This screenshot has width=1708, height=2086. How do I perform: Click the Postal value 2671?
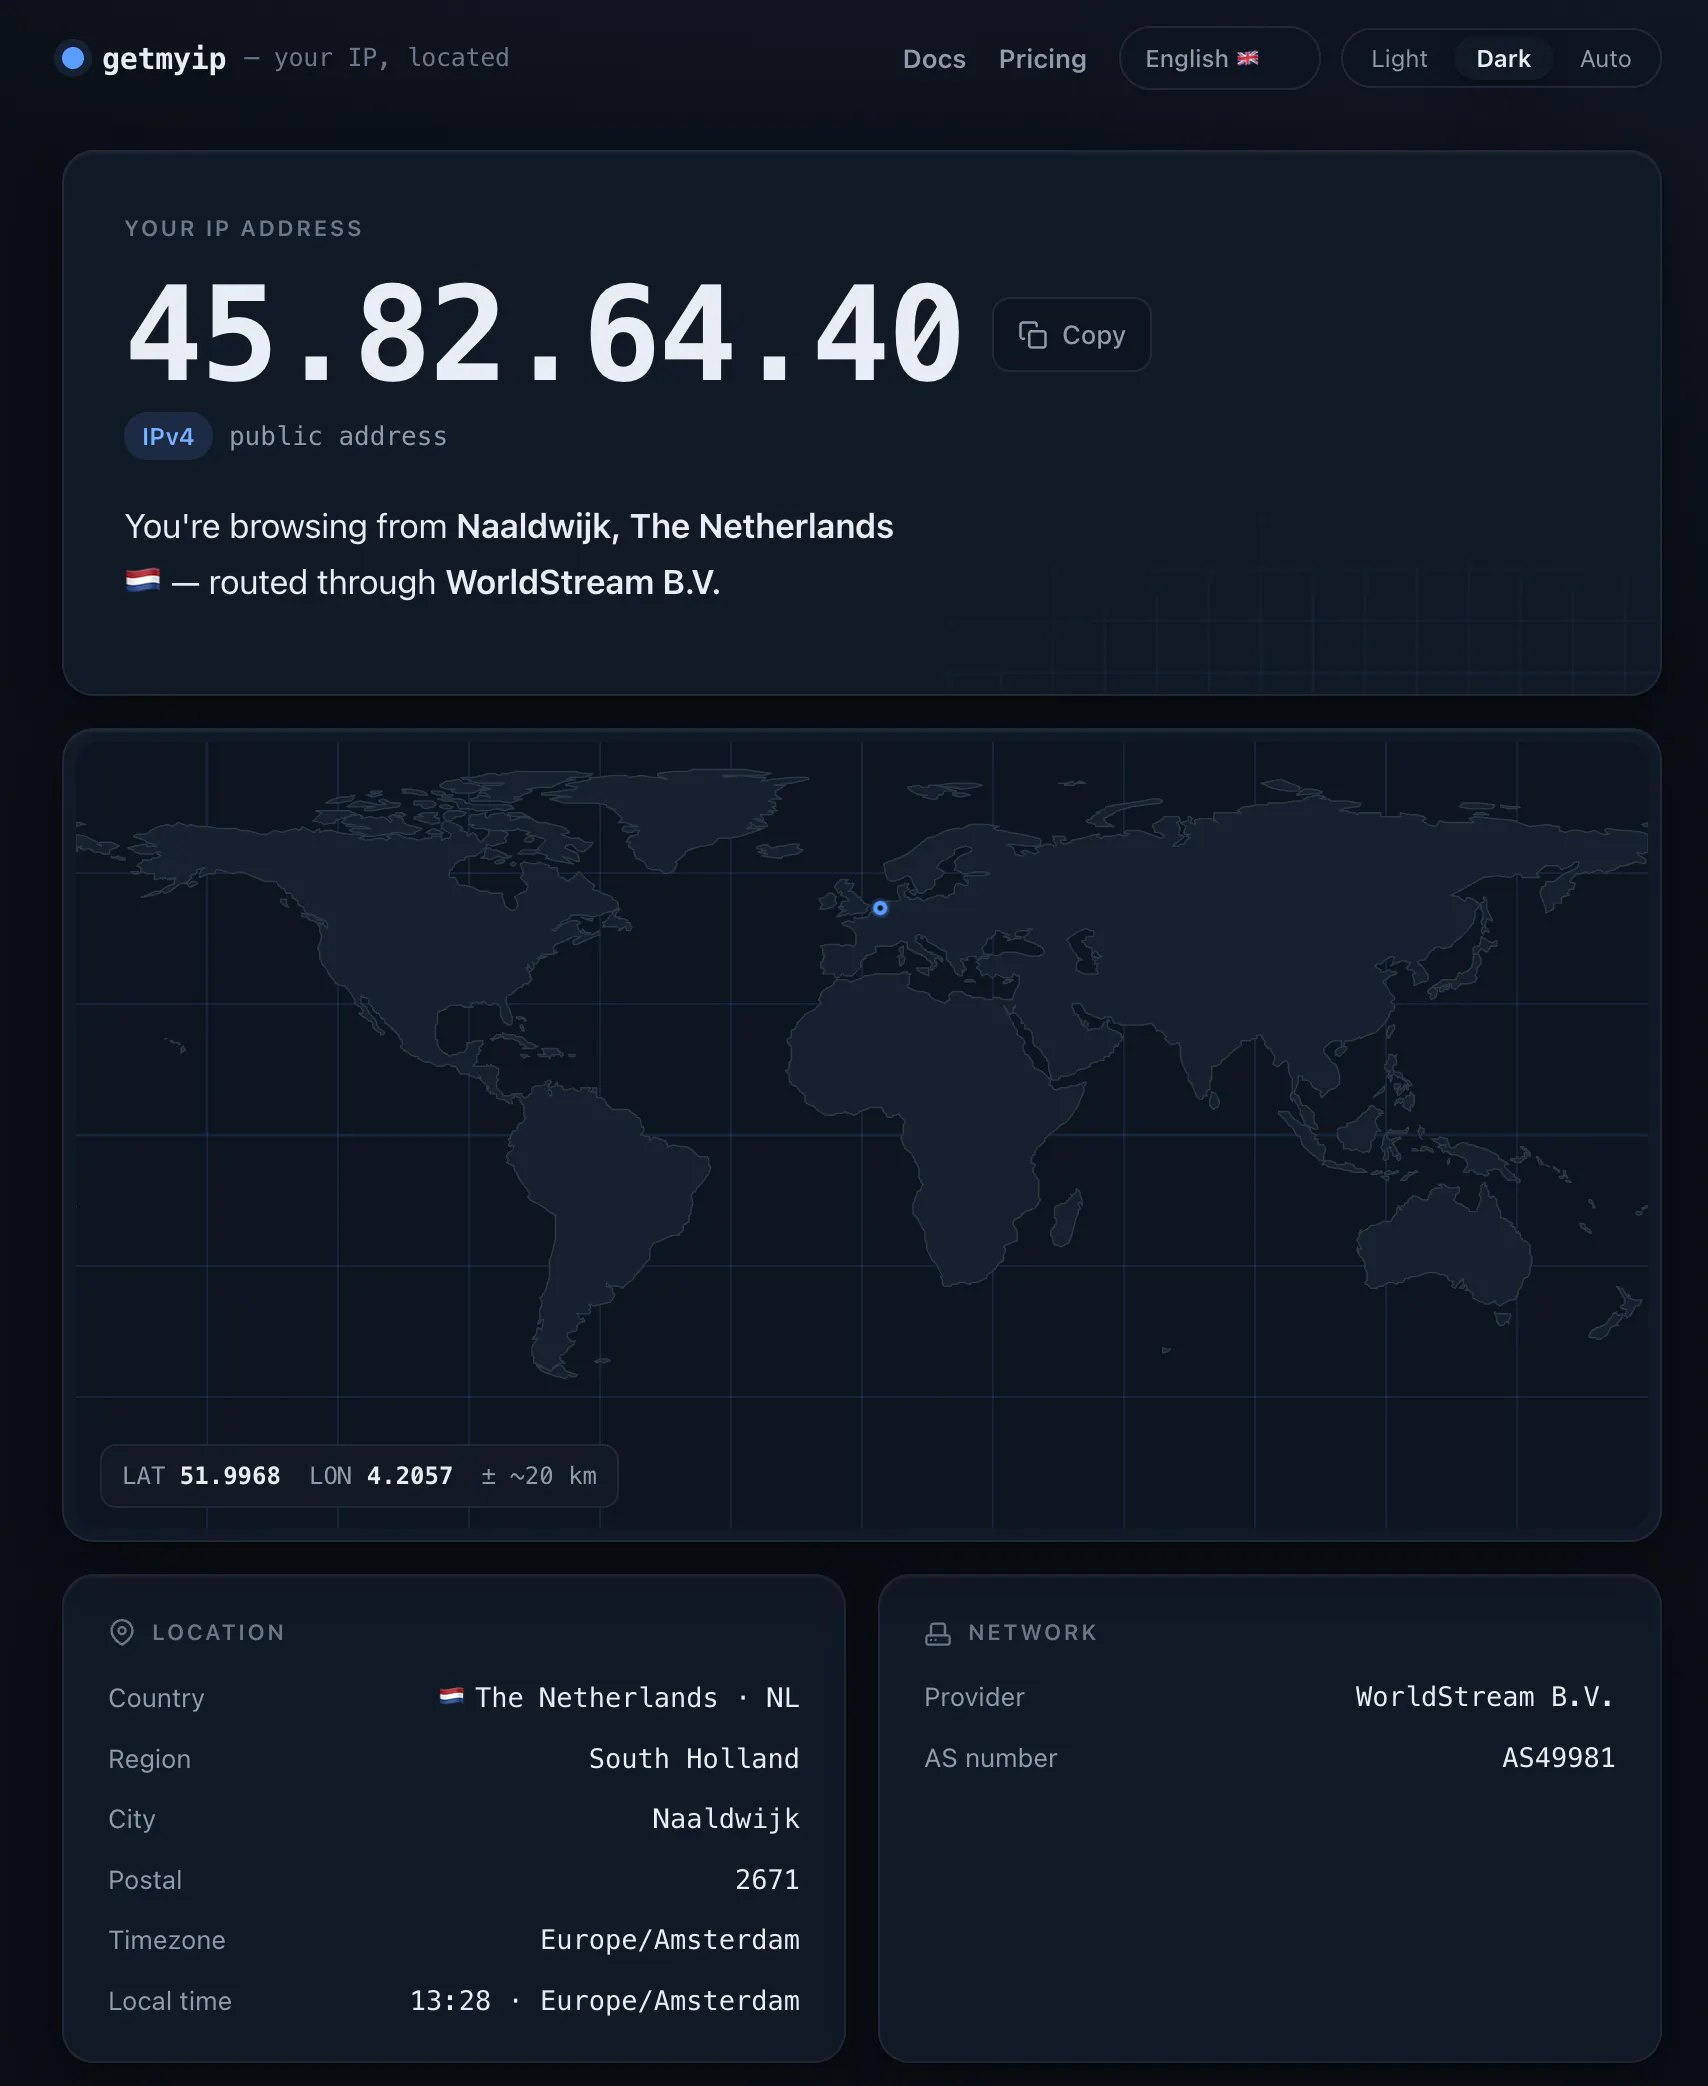767,1879
